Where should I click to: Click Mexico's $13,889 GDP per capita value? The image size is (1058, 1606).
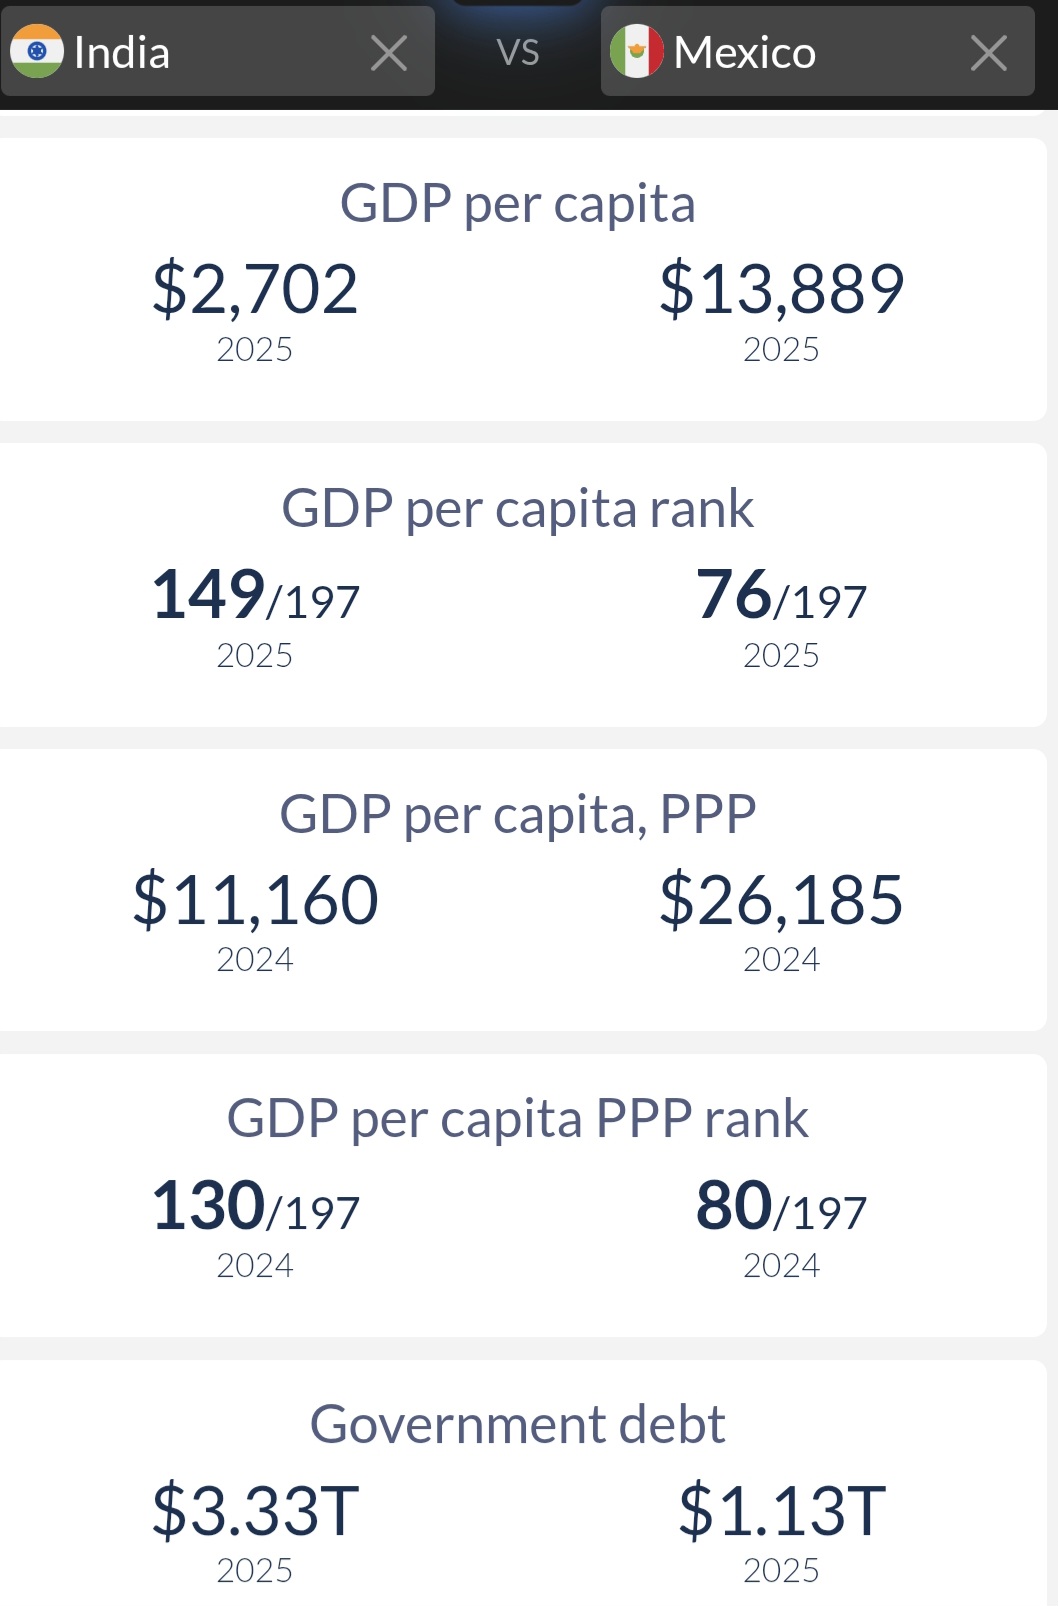(782, 289)
